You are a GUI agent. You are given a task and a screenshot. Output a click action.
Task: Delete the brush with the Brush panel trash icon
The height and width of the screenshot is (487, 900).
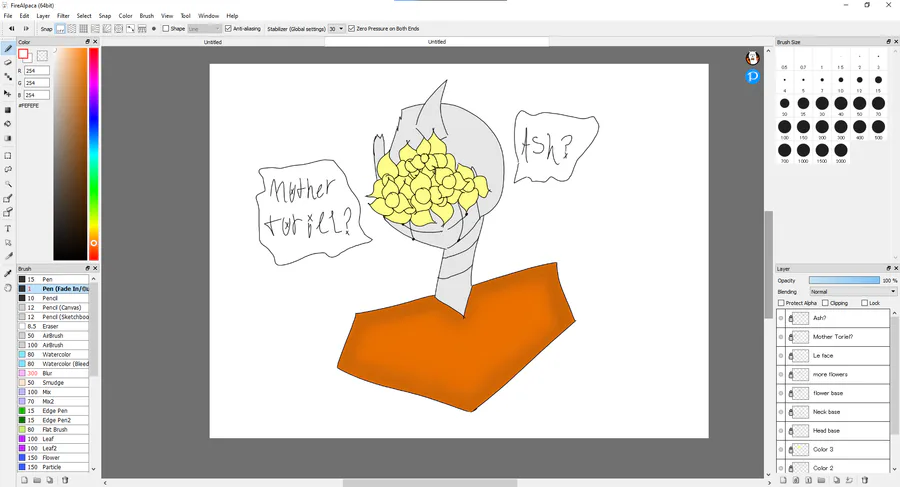65,480
